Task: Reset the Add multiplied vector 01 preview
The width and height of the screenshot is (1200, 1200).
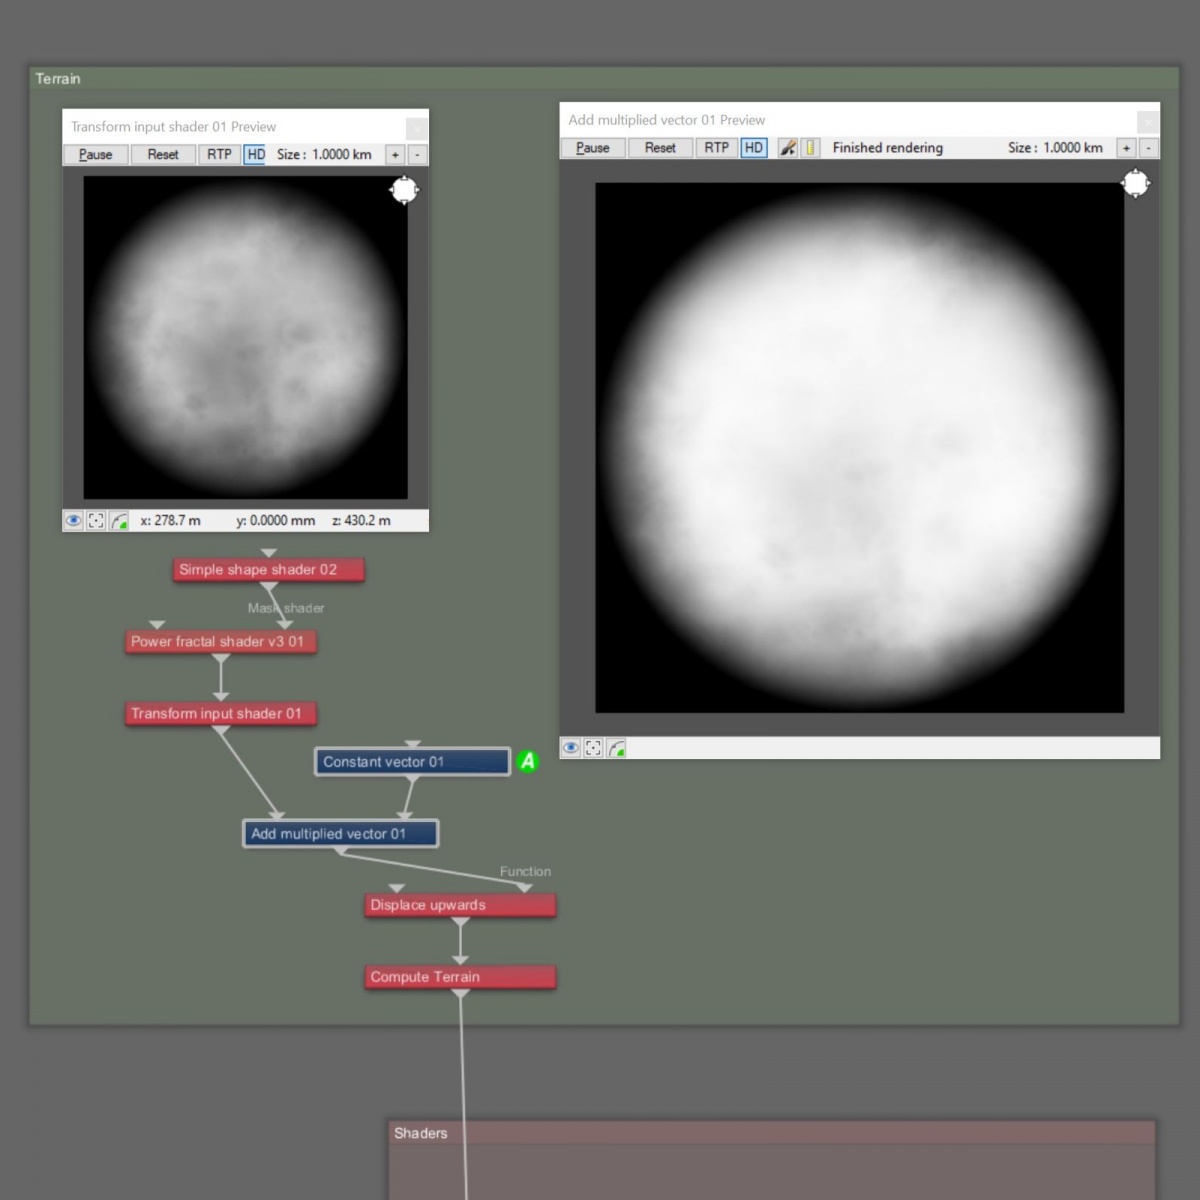Action: 660,148
